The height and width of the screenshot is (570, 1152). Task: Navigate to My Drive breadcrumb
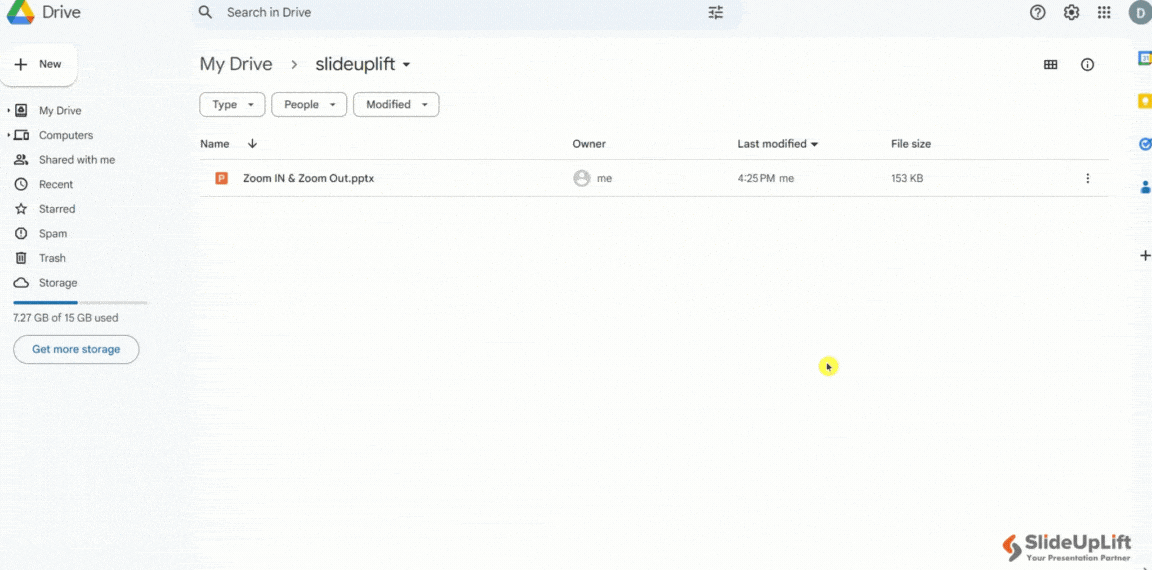236,65
